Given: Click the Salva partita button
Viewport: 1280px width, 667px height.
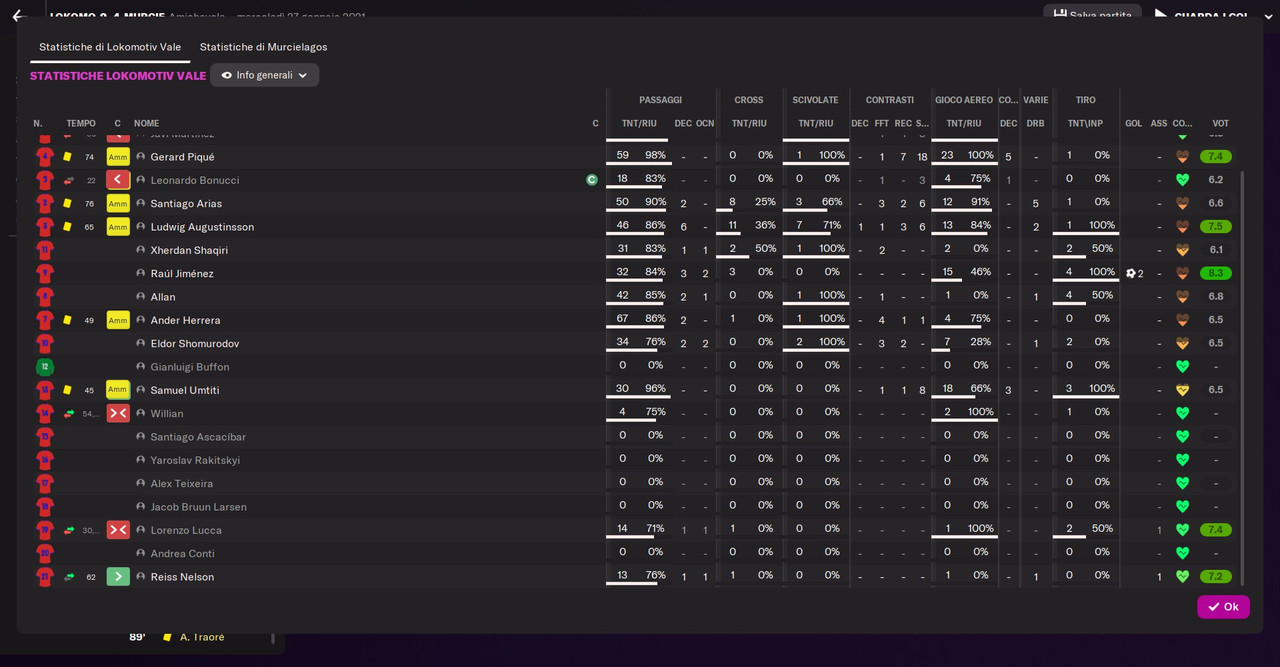Looking at the screenshot, I should click(1092, 14).
